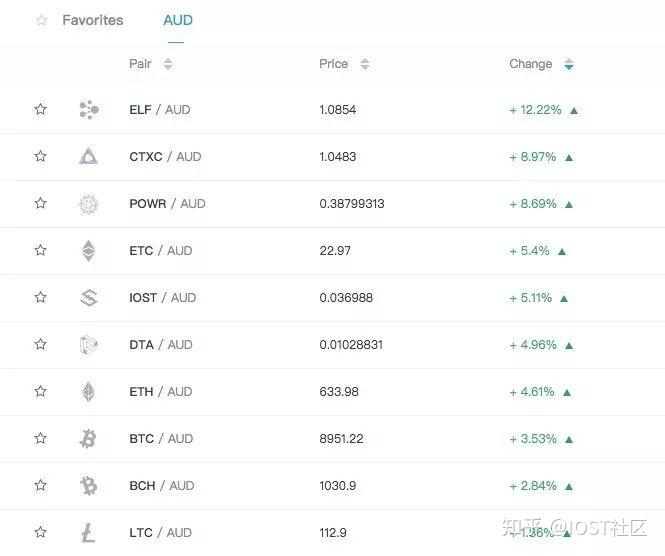Click the POWR price 0.38799313

click(x=352, y=204)
